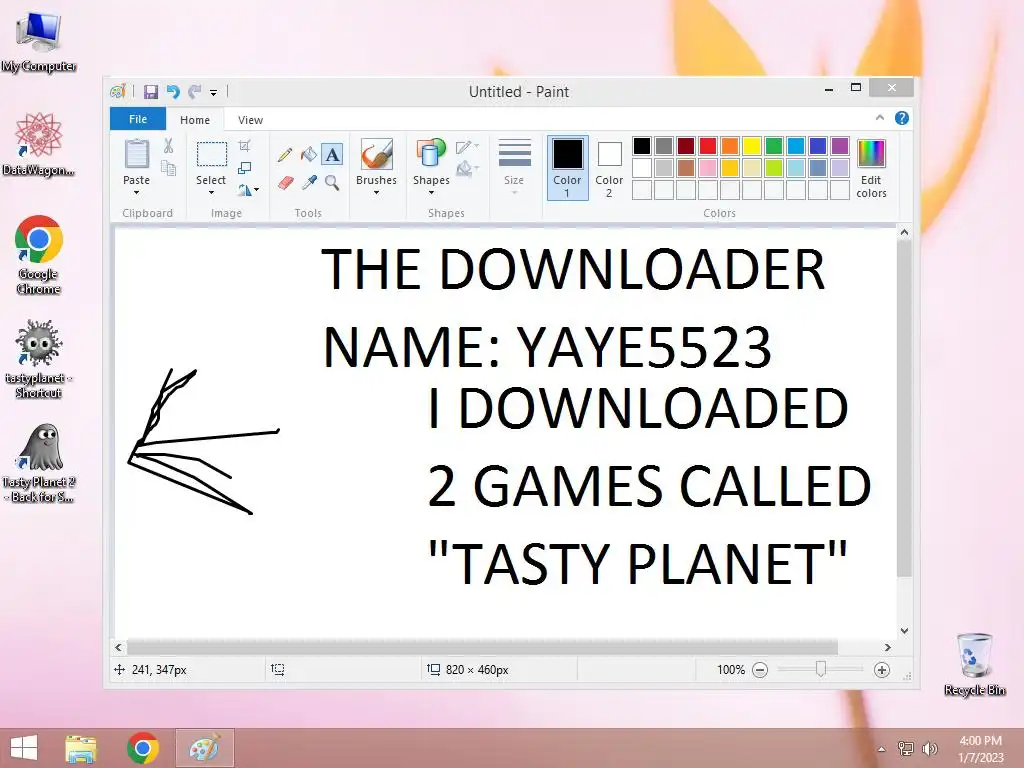Click the zoom slider handle
Screen dimensions: 1024x768
[x=821, y=669]
